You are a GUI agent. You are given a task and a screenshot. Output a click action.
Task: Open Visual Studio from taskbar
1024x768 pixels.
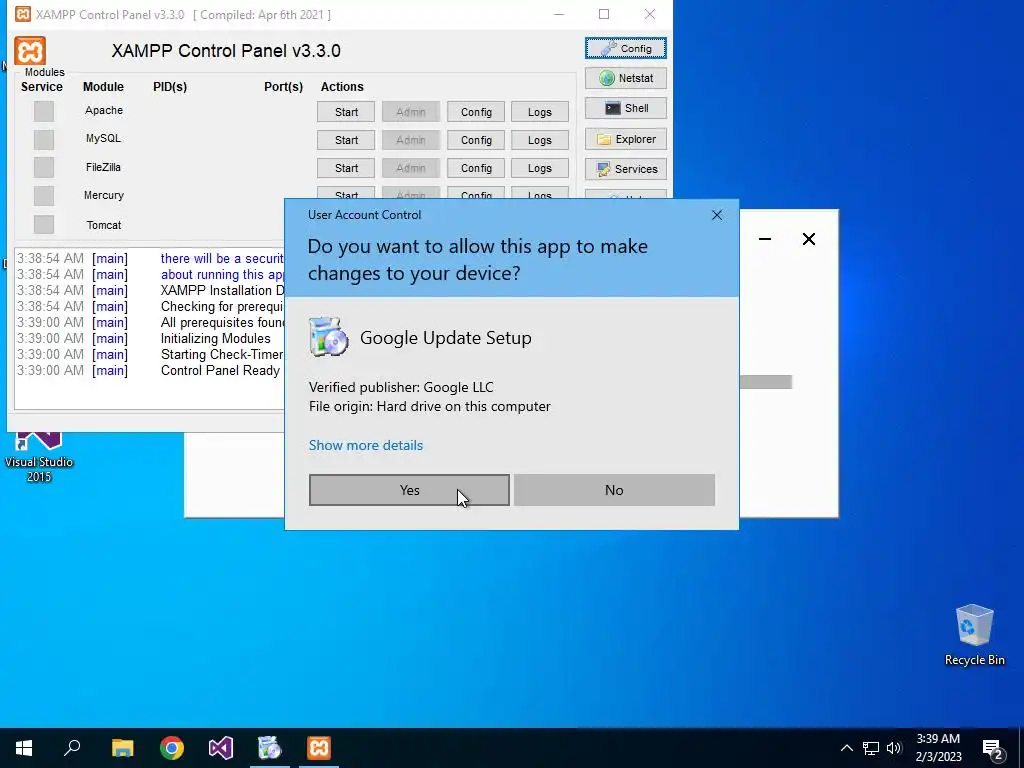221,748
